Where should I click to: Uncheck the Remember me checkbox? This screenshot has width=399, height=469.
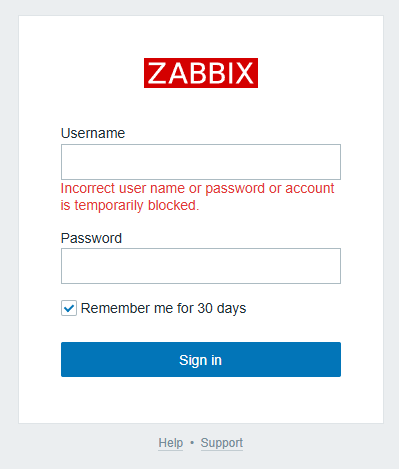69,308
